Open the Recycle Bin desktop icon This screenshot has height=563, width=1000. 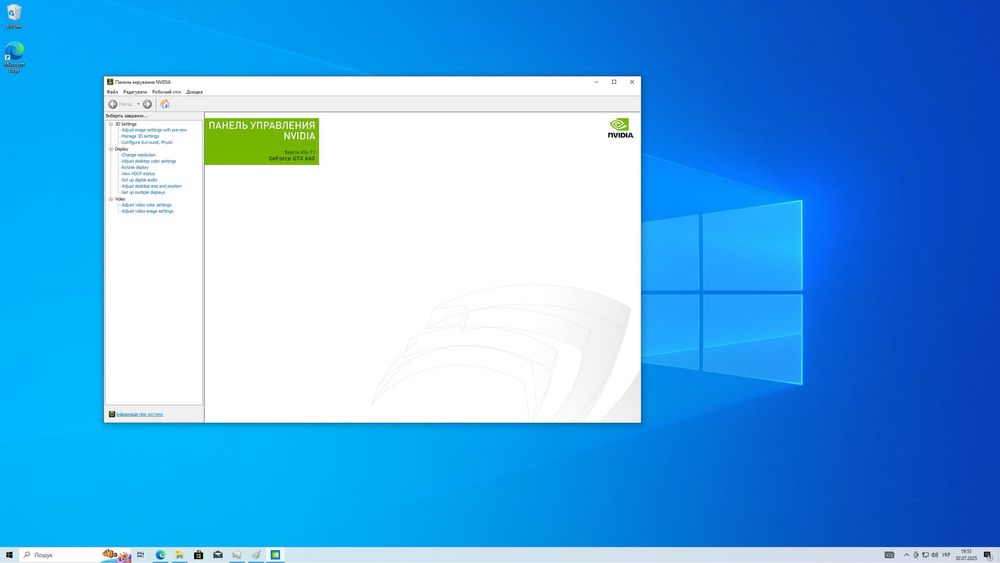(x=14, y=17)
